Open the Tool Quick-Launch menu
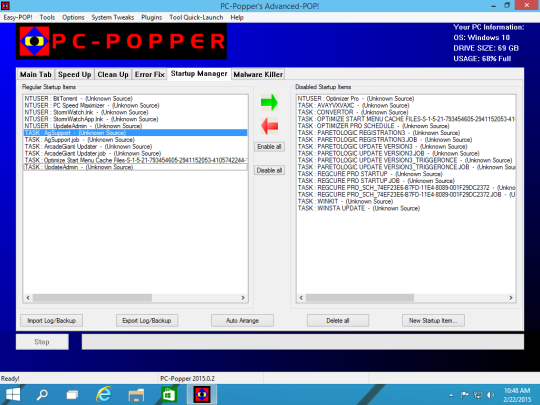Viewport: 540px width, 405px height. coord(196,18)
